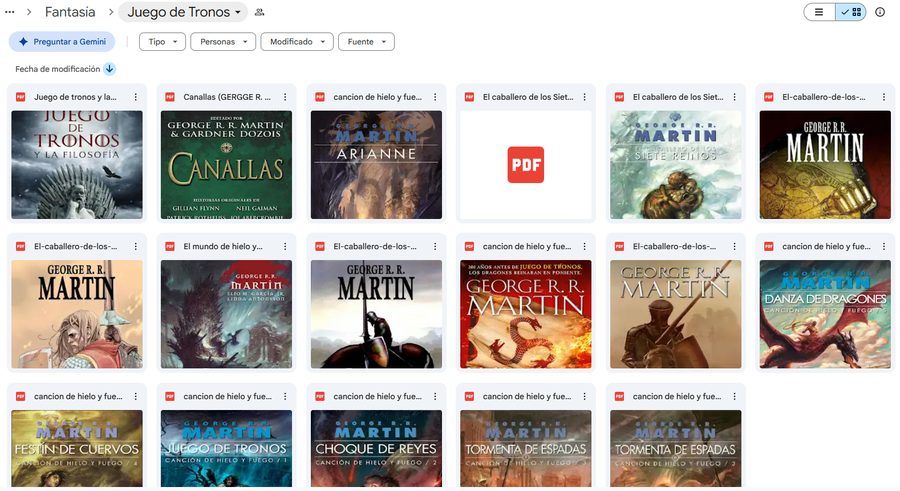Open more actions for the file without preview
This screenshot has height=491, width=900.
[585, 97]
